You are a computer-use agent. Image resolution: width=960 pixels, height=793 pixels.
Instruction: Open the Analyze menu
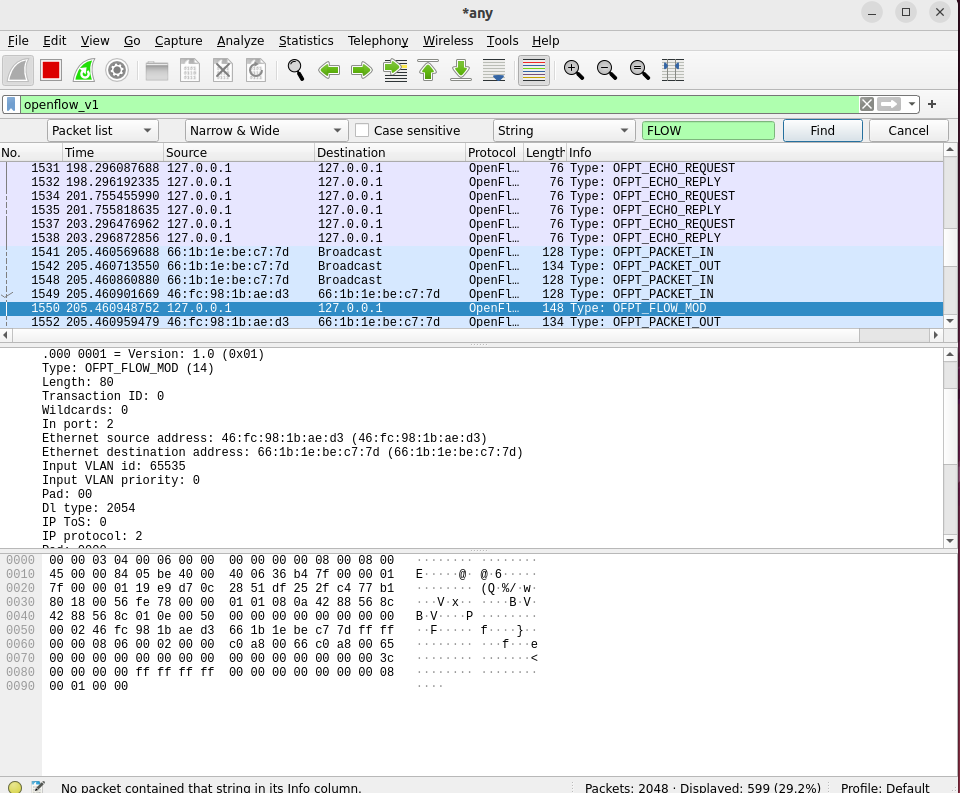coord(241,40)
